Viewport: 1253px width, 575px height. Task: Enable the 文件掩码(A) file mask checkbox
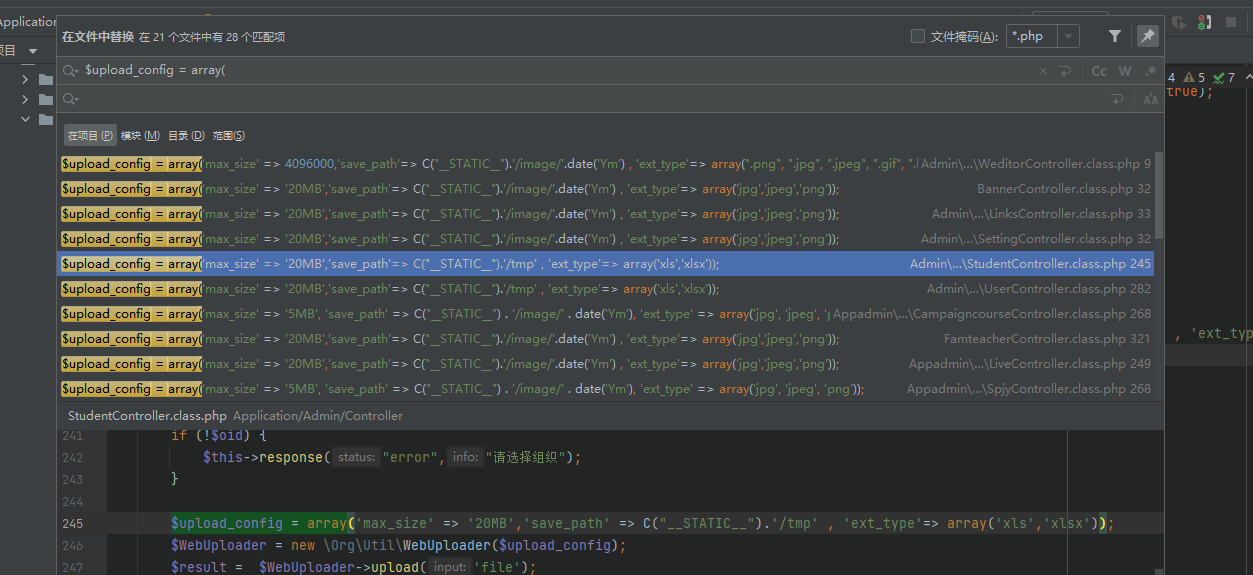(918, 36)
